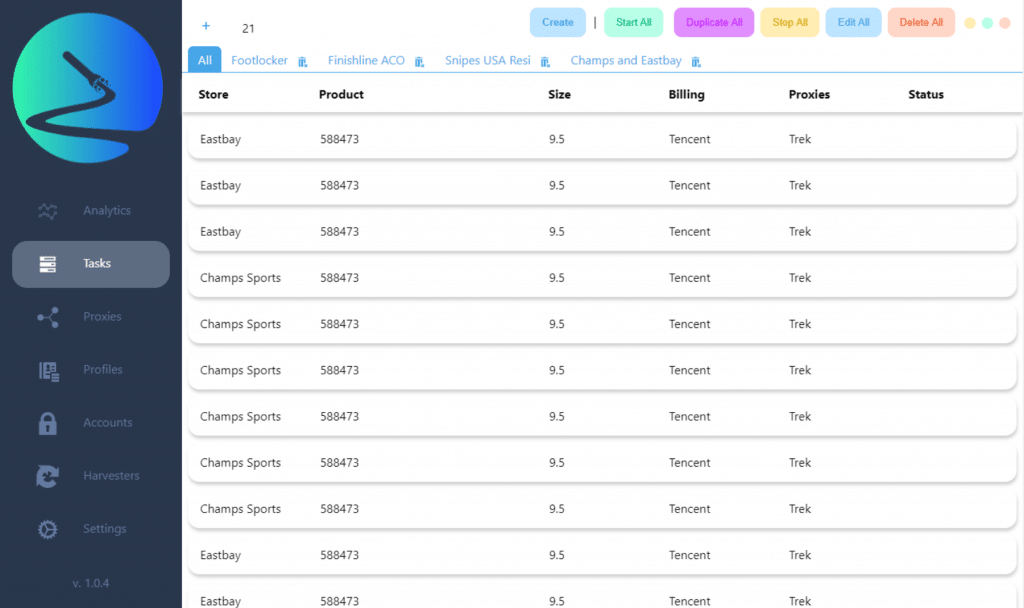Click the Start All button
This screenshot has width=1024, height=608.
point(633,22)
